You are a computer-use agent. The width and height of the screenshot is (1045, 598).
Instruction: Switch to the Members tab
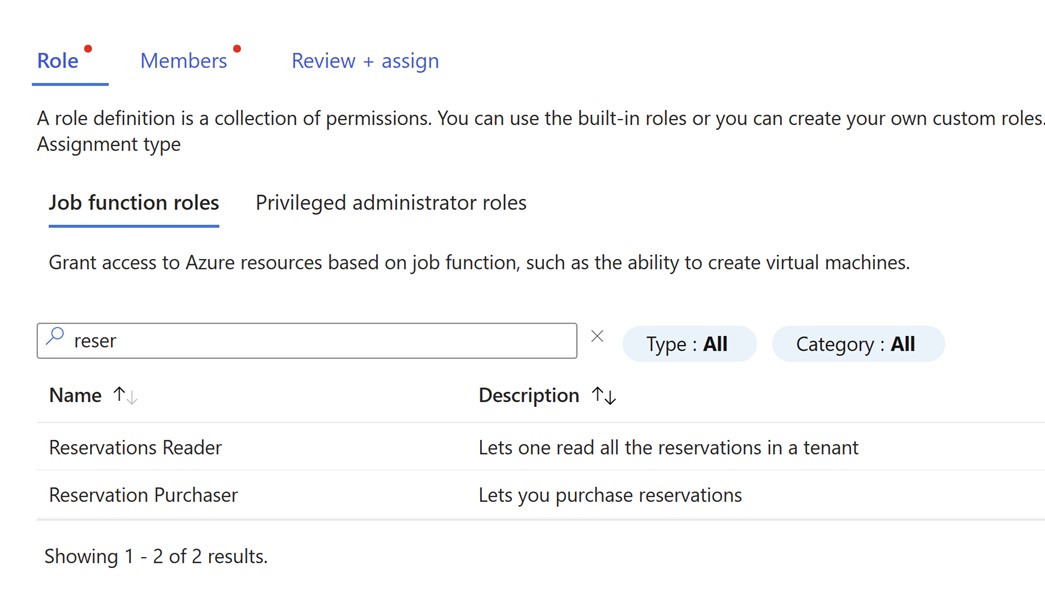point(184,61)
